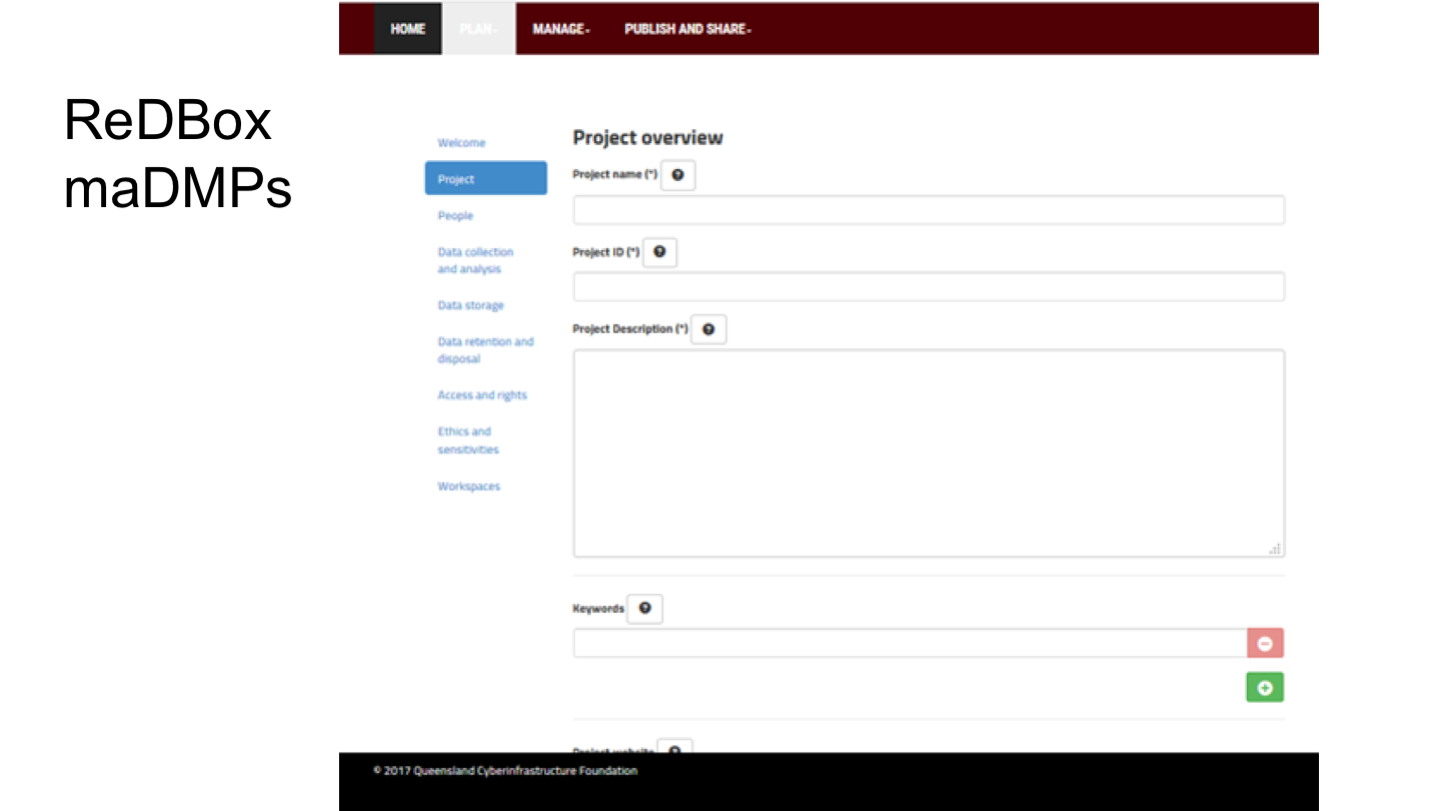Select the Welcome section in sidebar
Viewport: 1441px width, 811px height.
pos(461,143)
